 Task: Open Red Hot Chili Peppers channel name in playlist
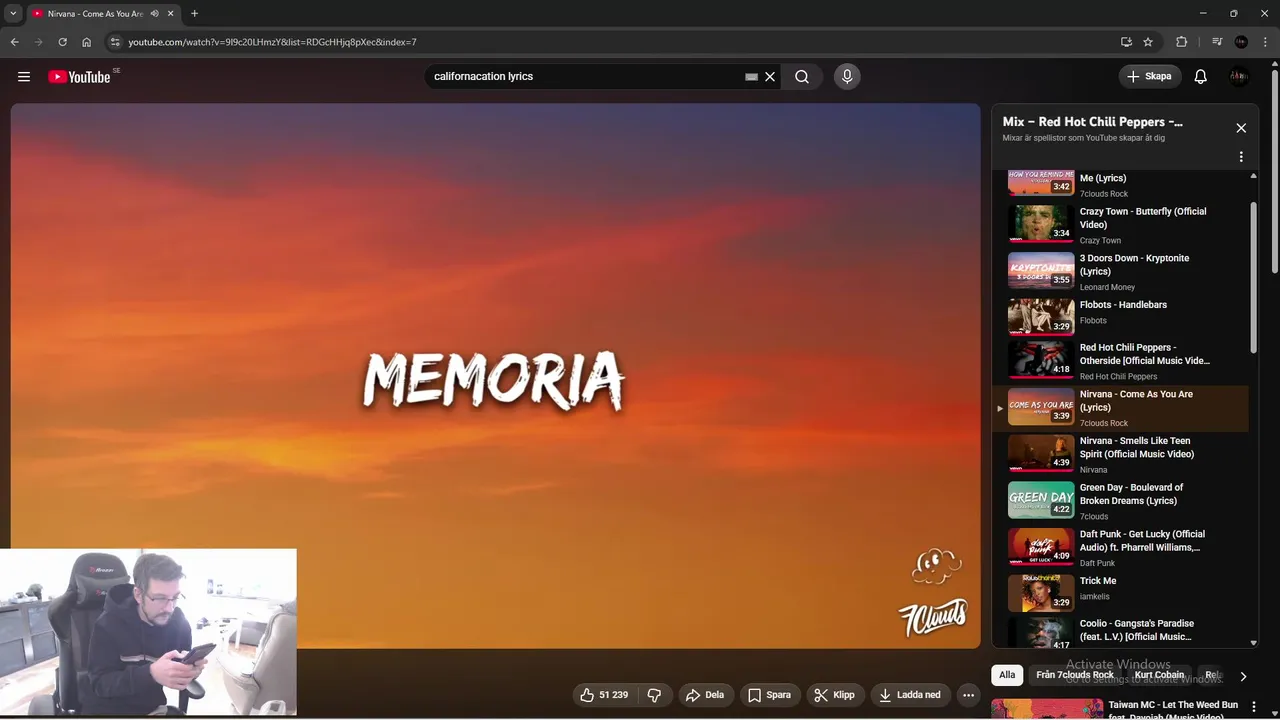(1118, 377)
